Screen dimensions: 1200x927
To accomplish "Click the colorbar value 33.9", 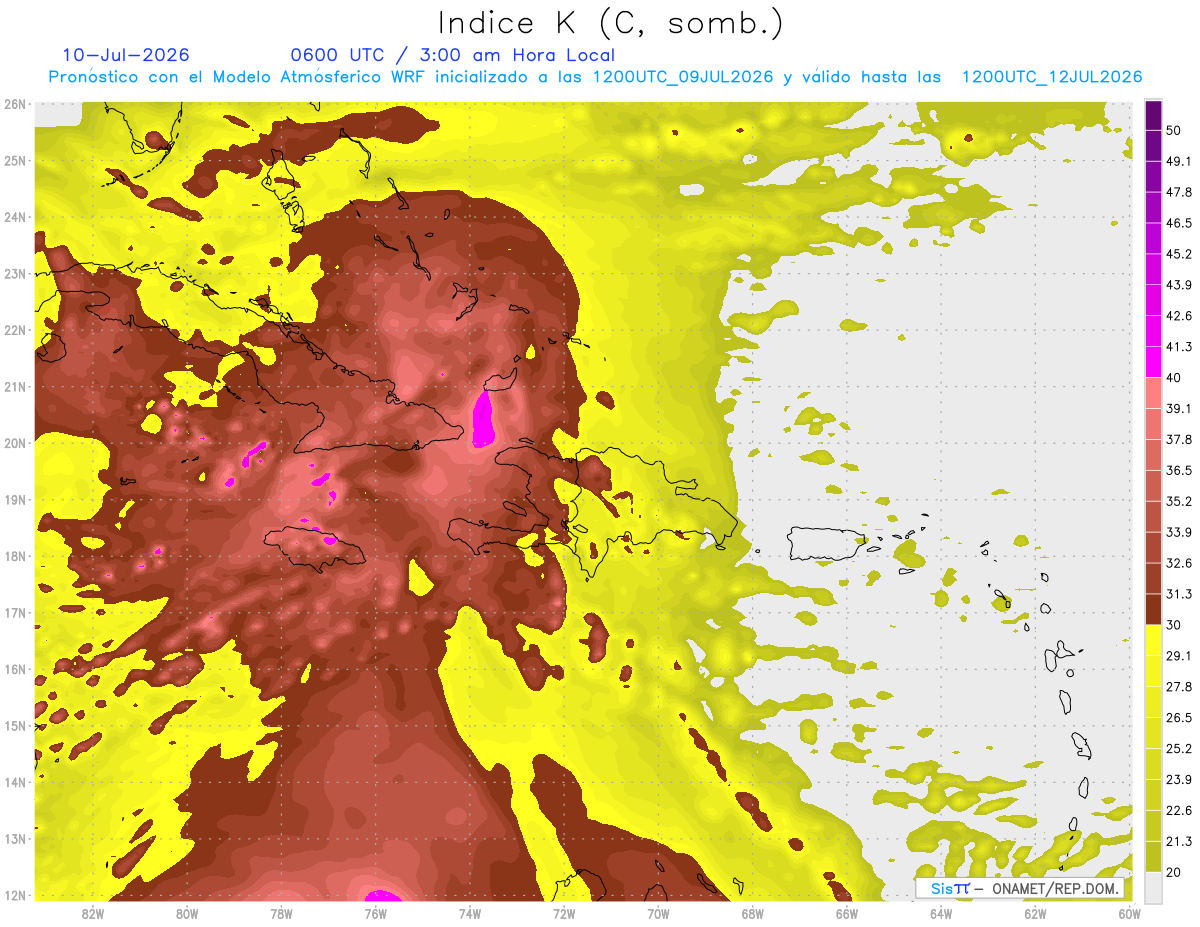I will click(x=1180, y=532).
